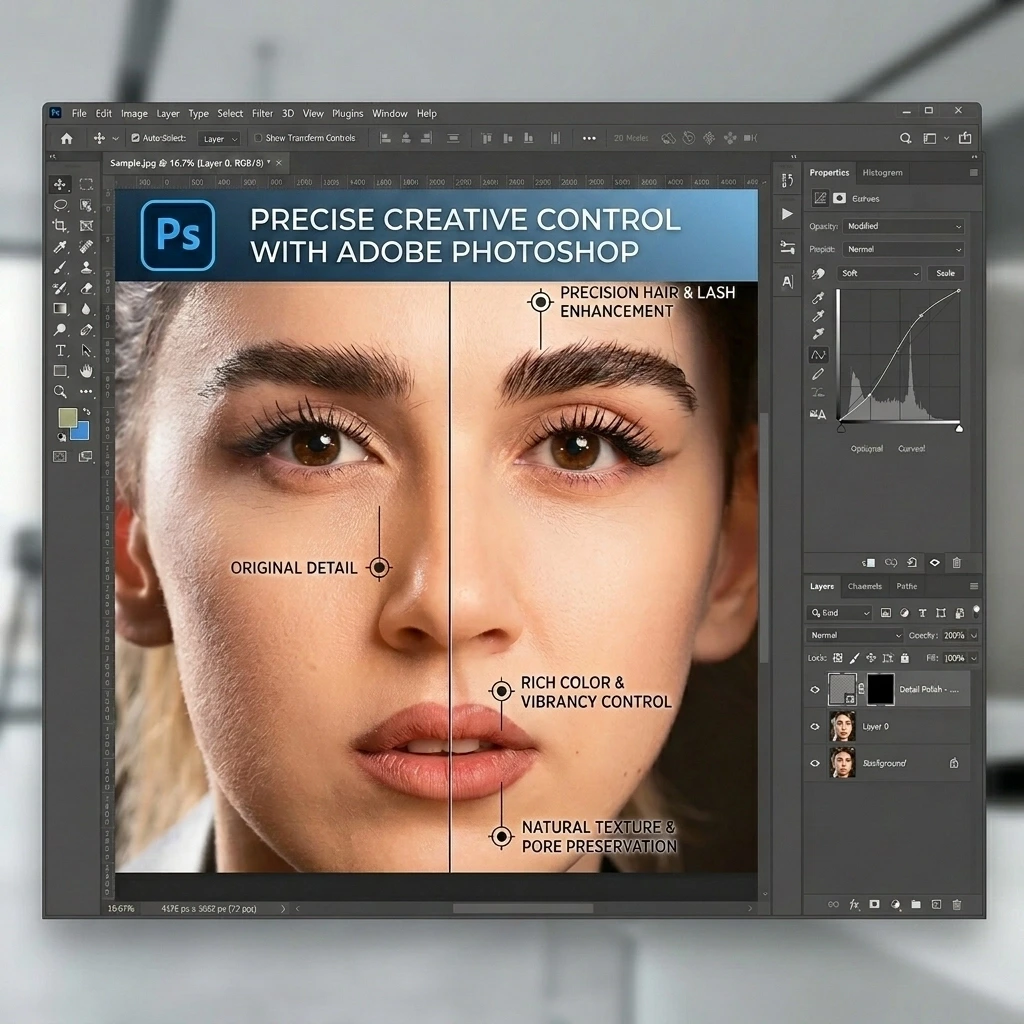This screenshot has height=1024, width=1024.
Task: Enable Show Transform Controls checkbox
Action: [257, 138]
